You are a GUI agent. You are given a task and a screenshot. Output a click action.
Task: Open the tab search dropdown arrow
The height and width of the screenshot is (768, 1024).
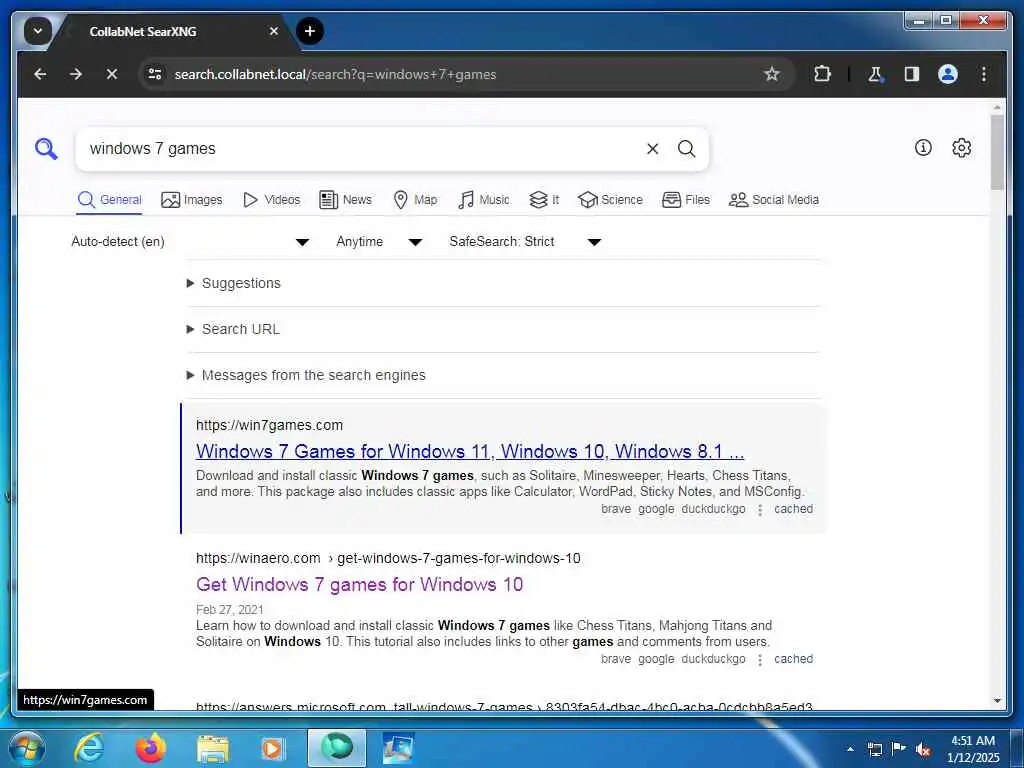pos(37,31)
